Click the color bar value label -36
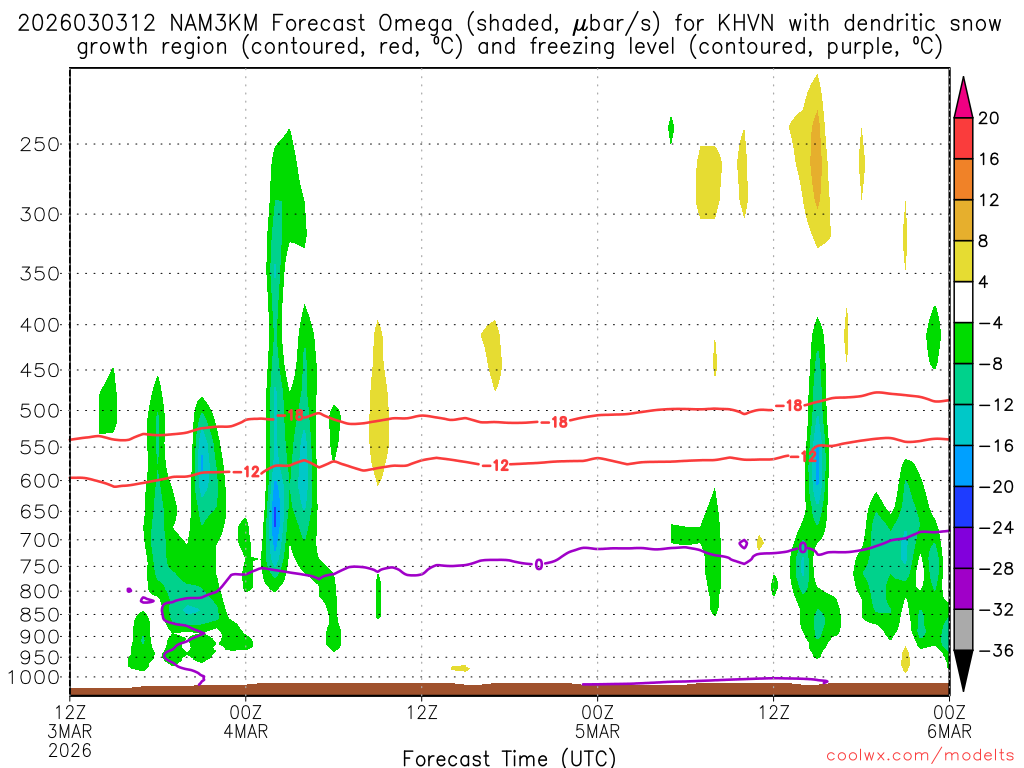 (996, 650)
